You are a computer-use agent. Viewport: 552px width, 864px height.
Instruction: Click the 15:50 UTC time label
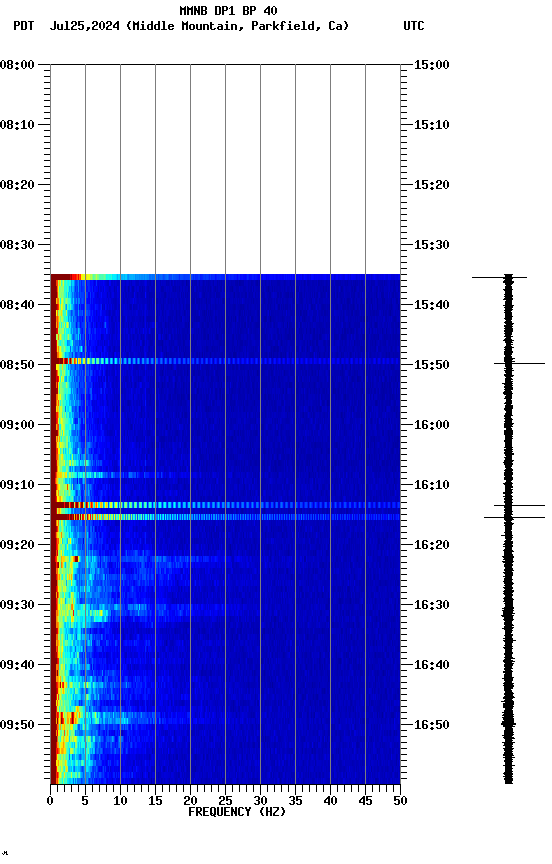(432, 365)
